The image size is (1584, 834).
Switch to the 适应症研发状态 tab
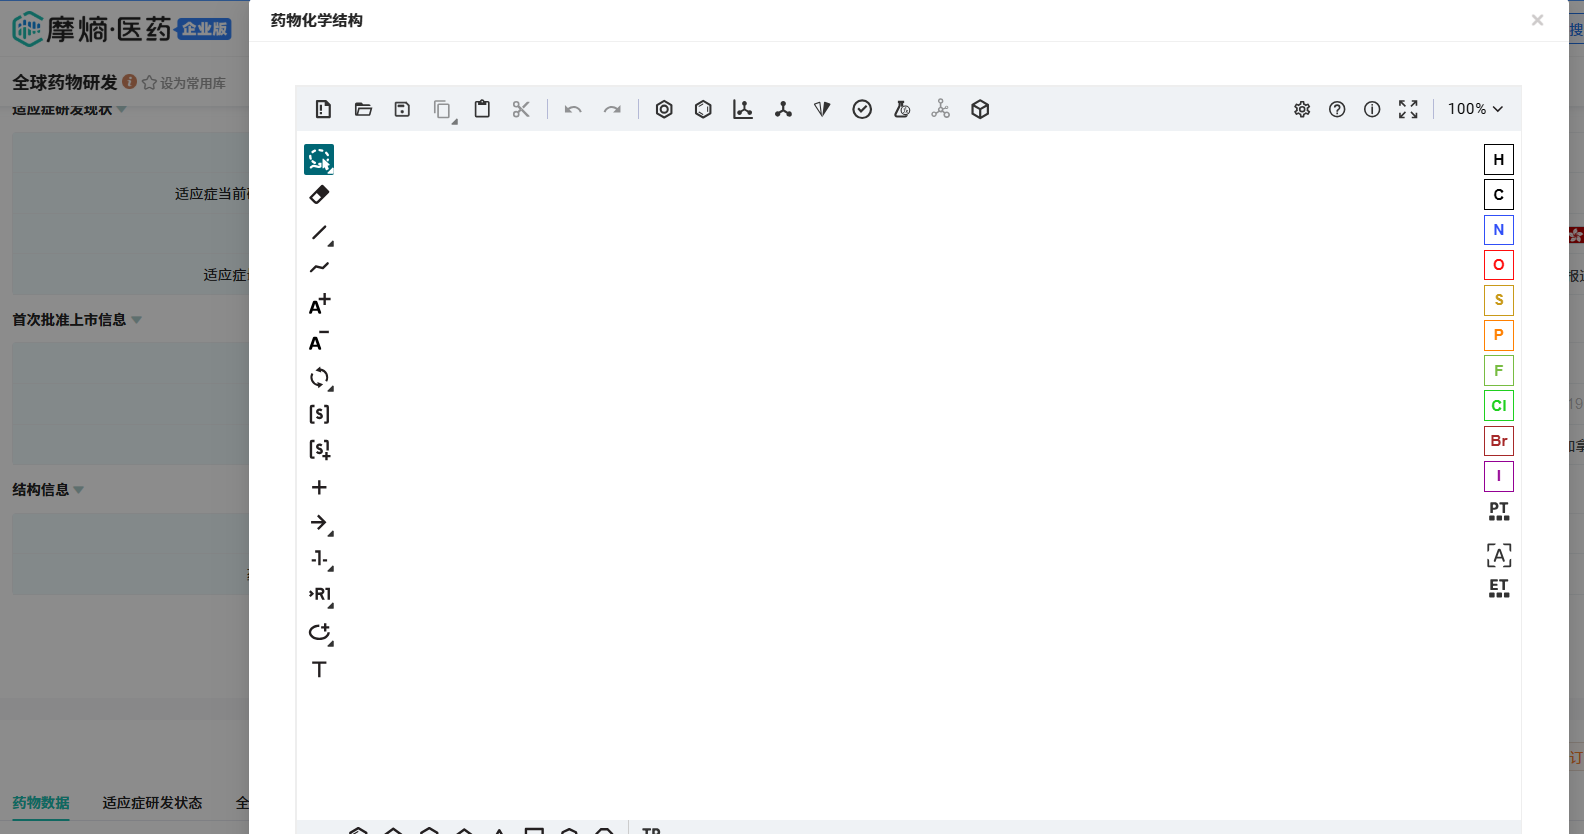152,803
